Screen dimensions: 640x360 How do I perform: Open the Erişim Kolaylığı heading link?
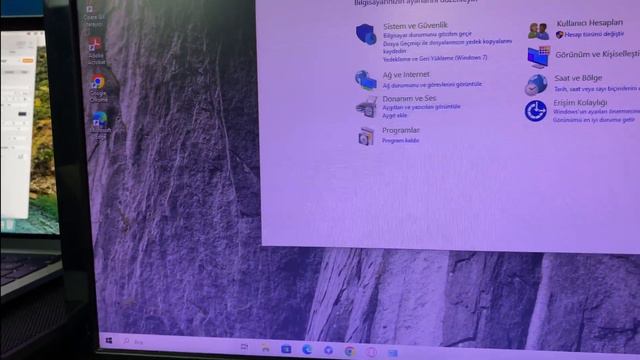[x=580, y=102]
